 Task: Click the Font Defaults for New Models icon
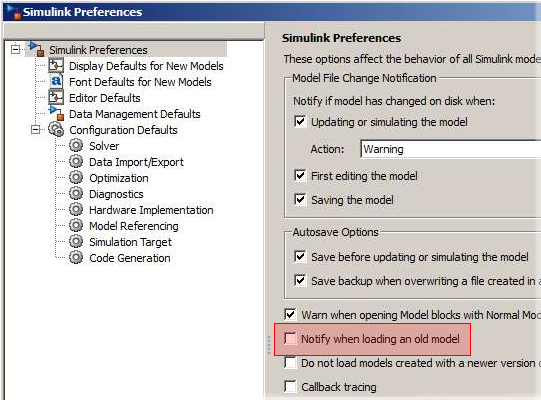coord(56,81)
